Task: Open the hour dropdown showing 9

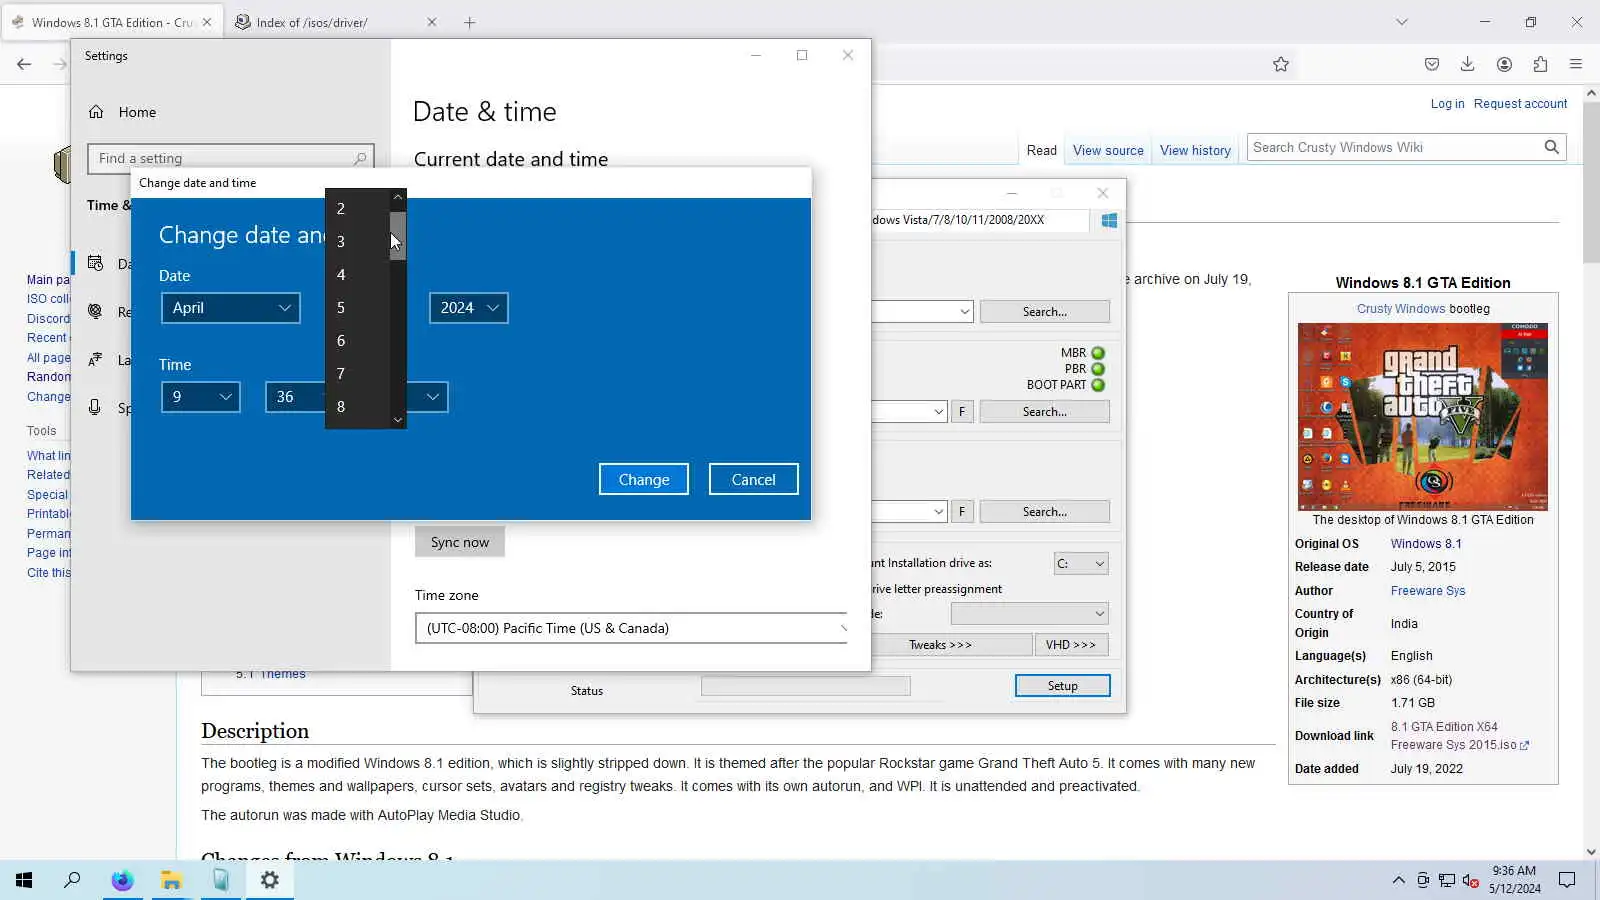Action: pos(200,397)
